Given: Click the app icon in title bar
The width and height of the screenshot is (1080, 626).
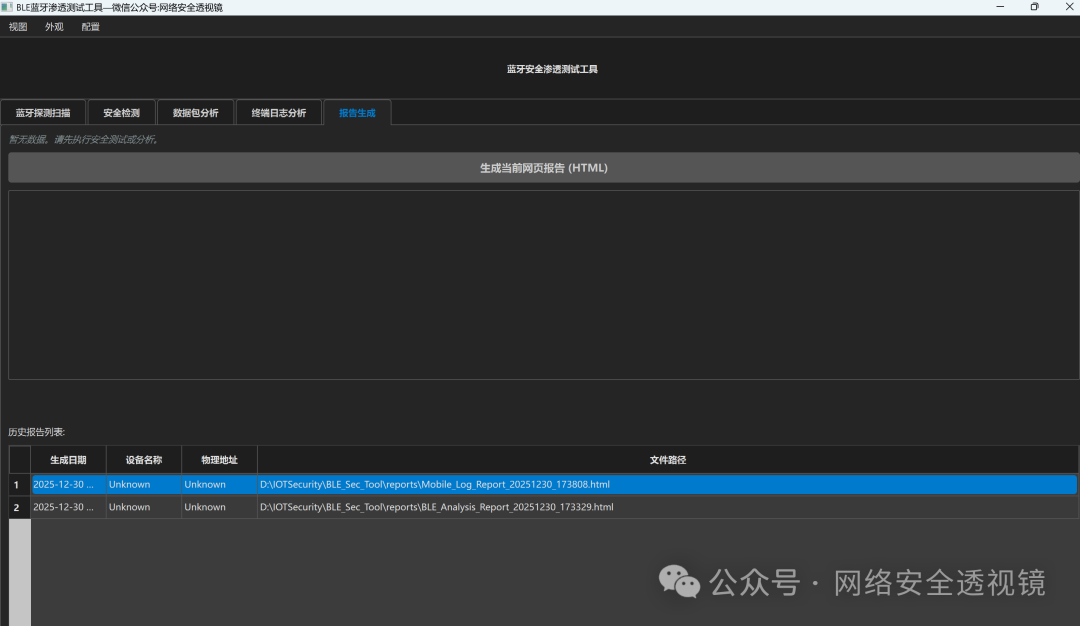Looking at the screenshot, I should pos(7,7).
